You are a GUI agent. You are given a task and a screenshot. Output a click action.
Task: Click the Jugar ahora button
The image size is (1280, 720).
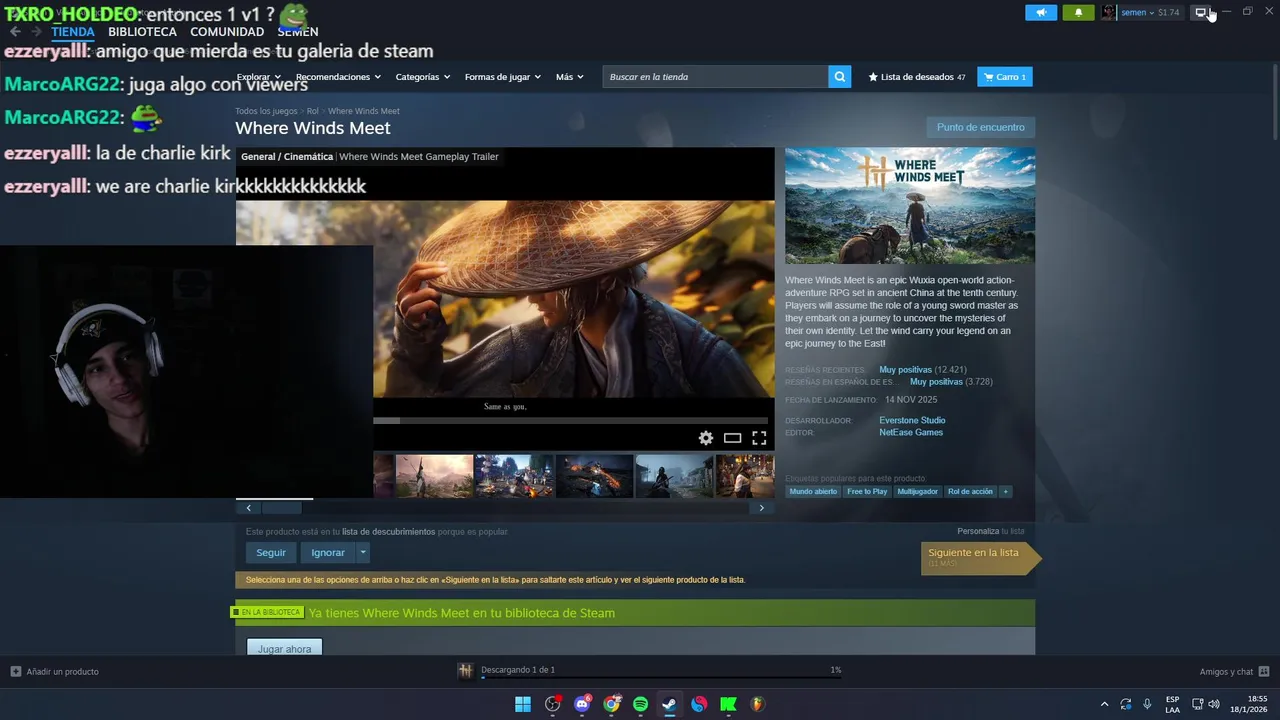coord(284,648)
